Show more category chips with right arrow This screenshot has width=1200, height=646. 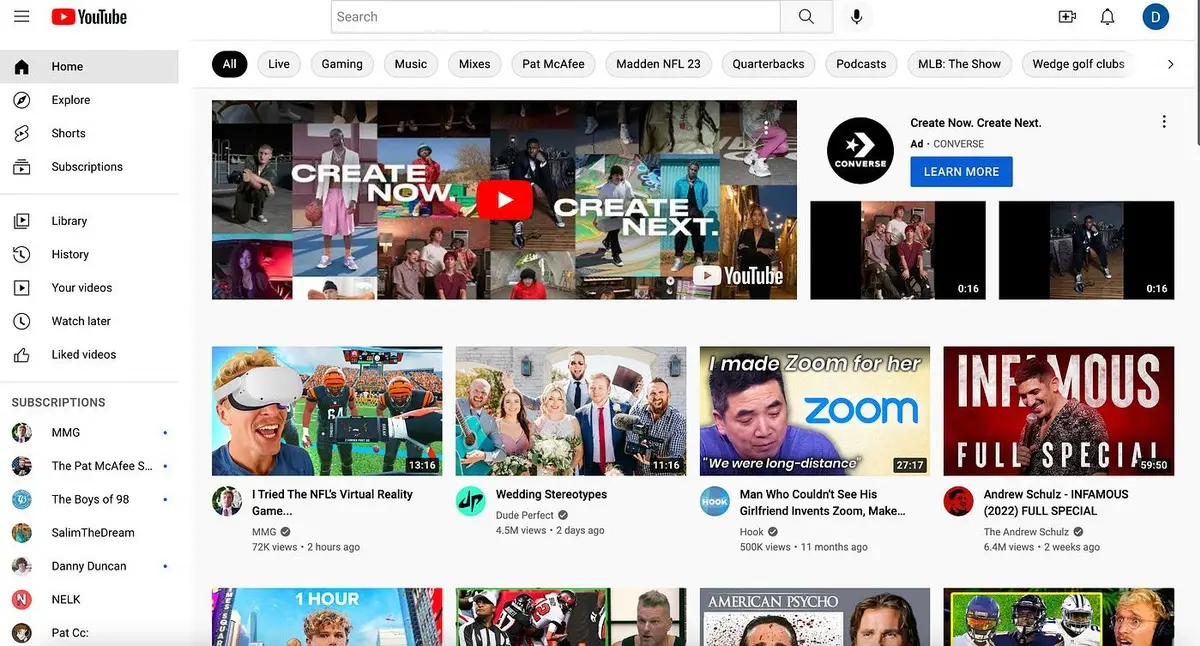point(1171,64)
